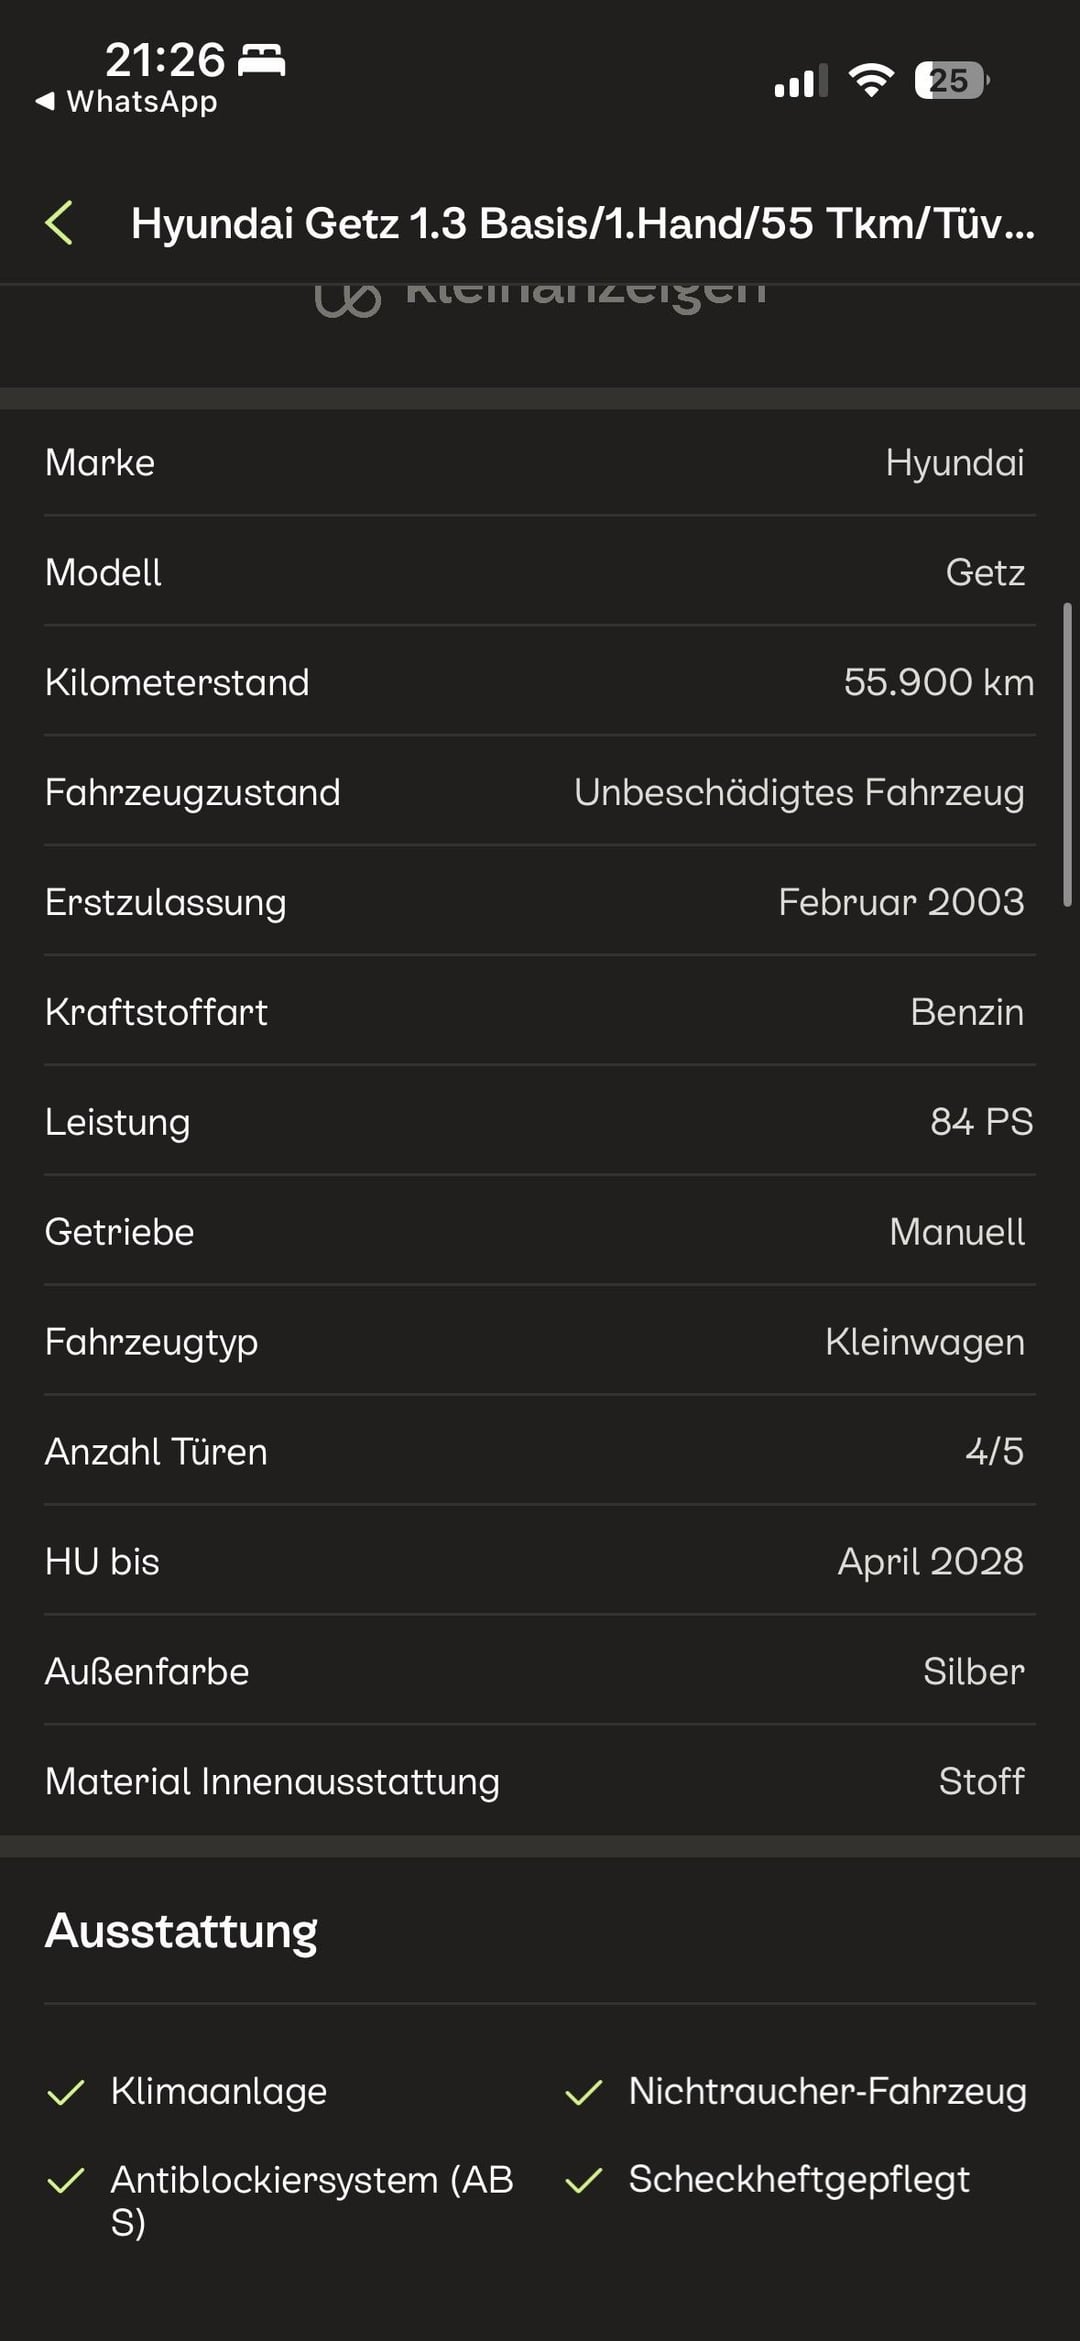Tap the Fahrzeugzustand Unbeschädigtes Fahrzeug value
Viewport: 1080px width, 2341px height.
click(799, 792)
